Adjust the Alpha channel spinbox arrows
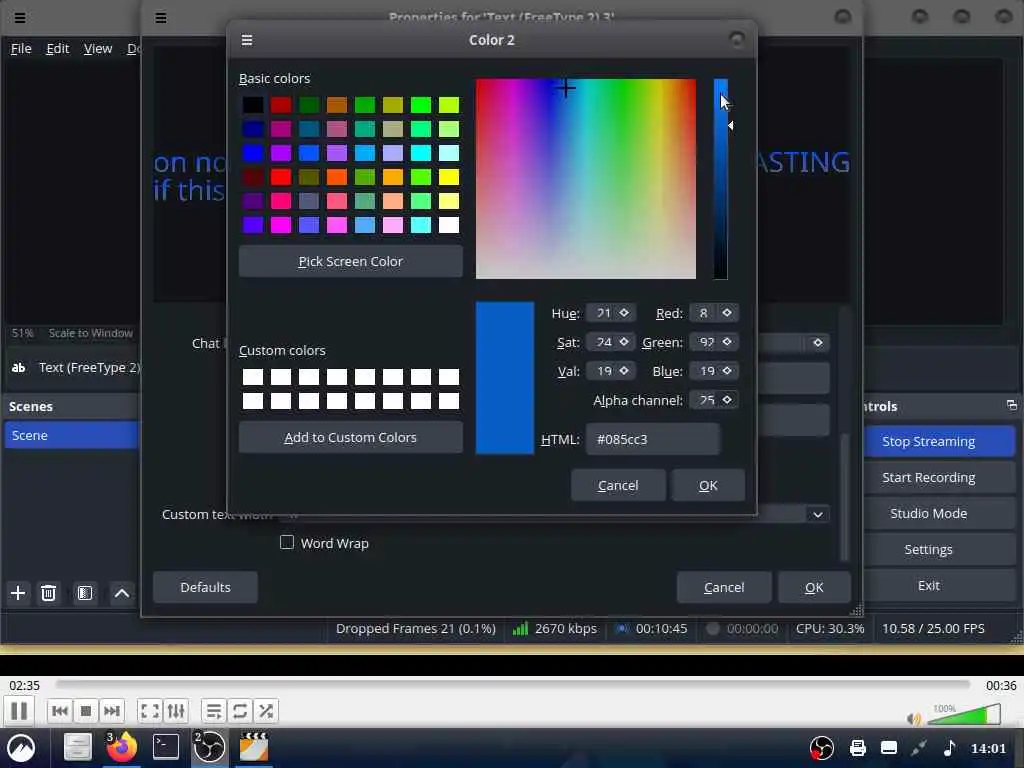Viewport: 1024px width, 768px height. 727,399
